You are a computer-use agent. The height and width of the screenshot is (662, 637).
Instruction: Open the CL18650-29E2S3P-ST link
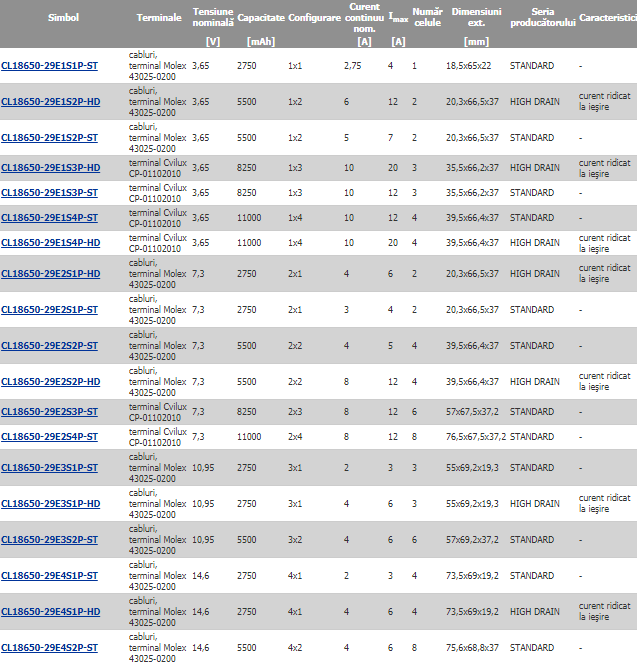(x=49, y=412)
